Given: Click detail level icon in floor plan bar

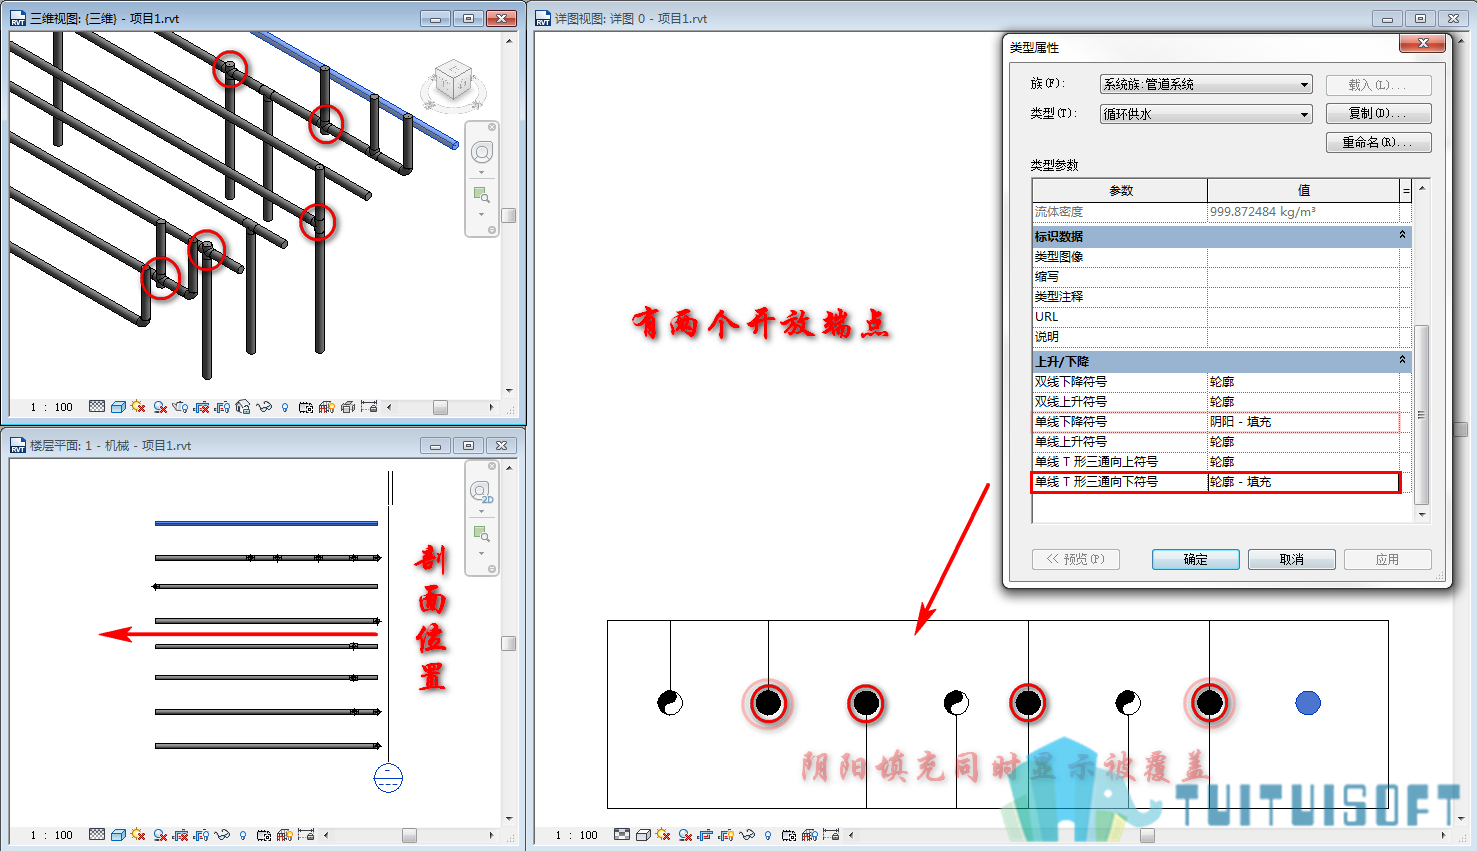Looking at the screenshot, I should click(97, 834).
